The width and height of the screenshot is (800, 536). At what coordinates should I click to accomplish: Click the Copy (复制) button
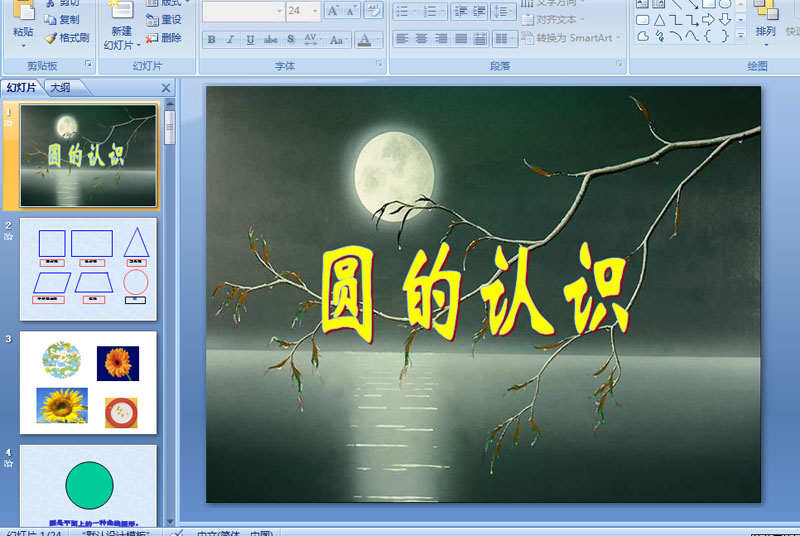coord(62,19)
